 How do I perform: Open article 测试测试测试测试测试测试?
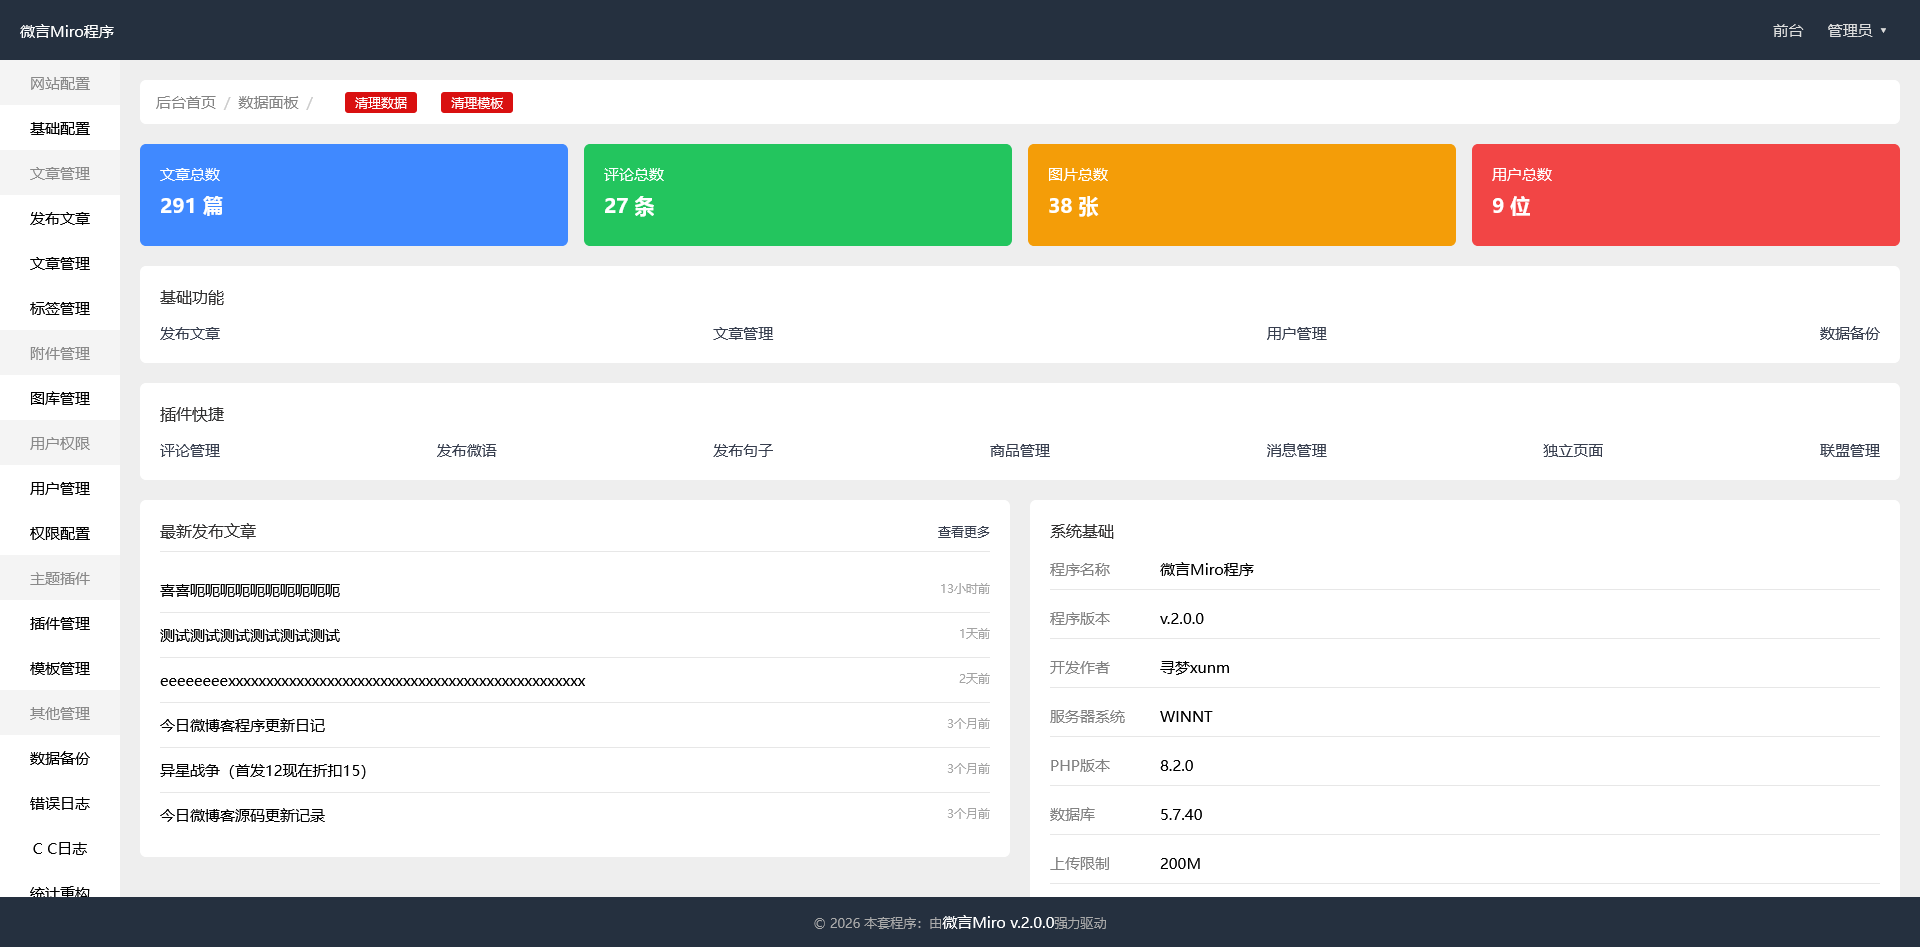point(250,635)
